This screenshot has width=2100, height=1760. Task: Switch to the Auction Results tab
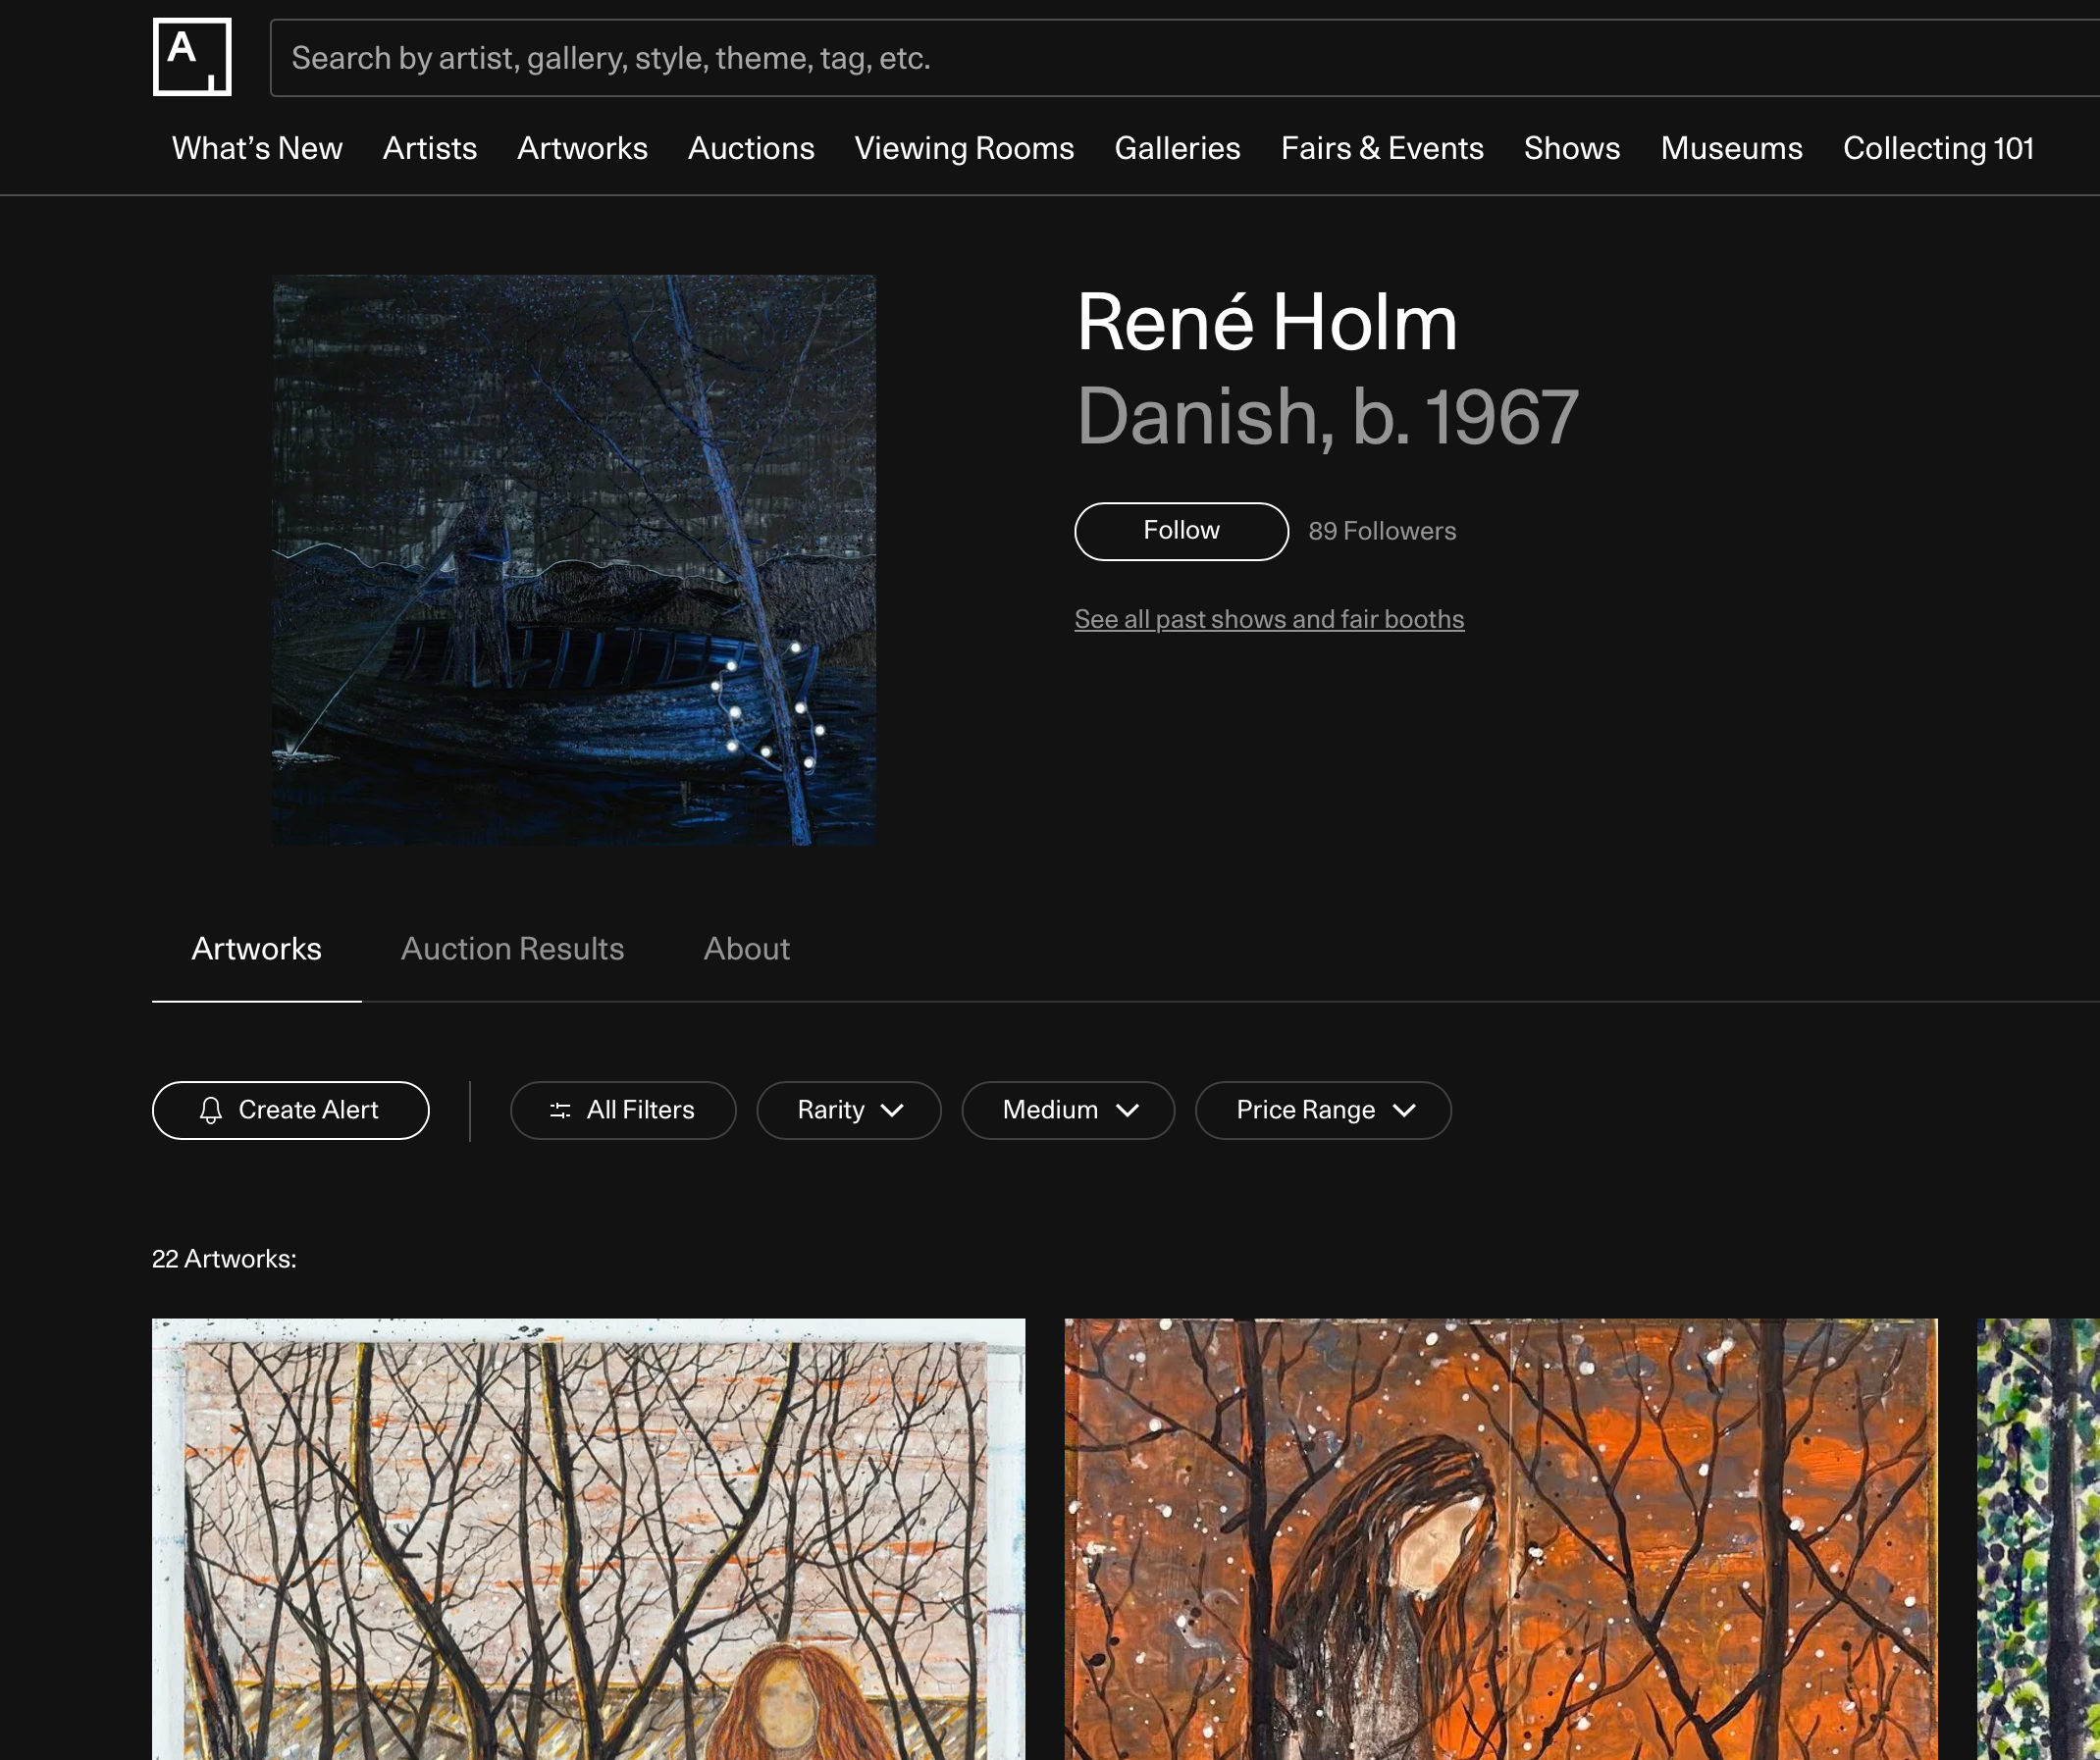[512, 949]
